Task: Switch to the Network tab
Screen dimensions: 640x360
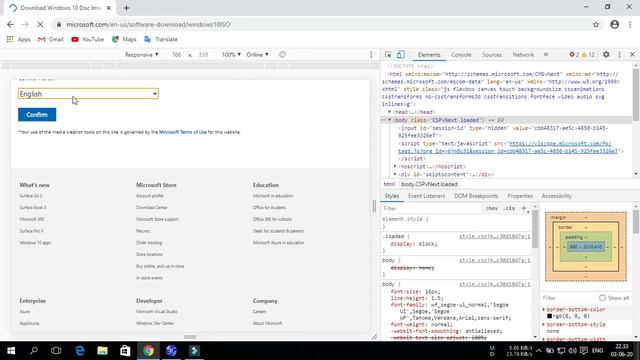Action: pos(523,55)
